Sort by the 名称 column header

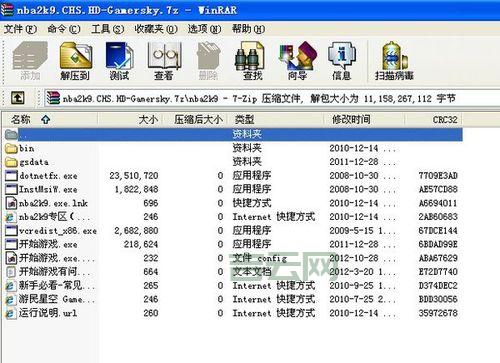pyautogui.click(x=50, y=119)
